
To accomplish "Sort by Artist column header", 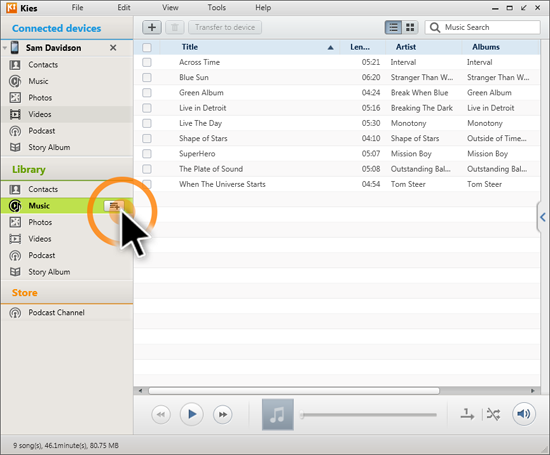I will pyautogui.click(x=423, y=47).
